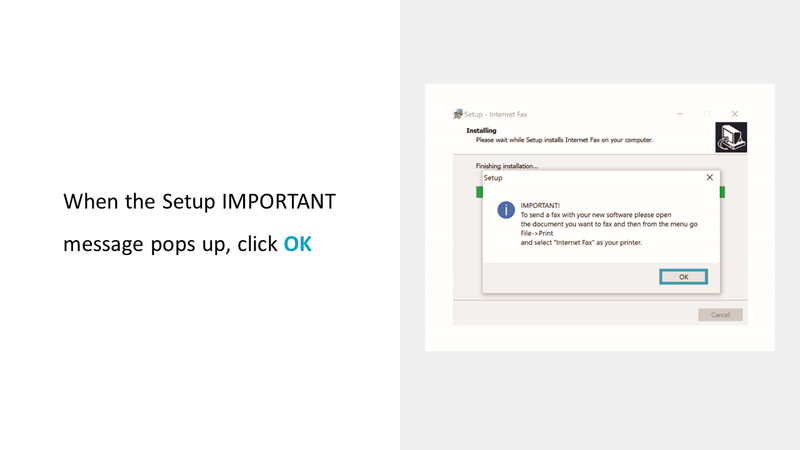Click the "Finishing installation..." status text
This screenshot has width=800, height=450.
click(507, 166)
